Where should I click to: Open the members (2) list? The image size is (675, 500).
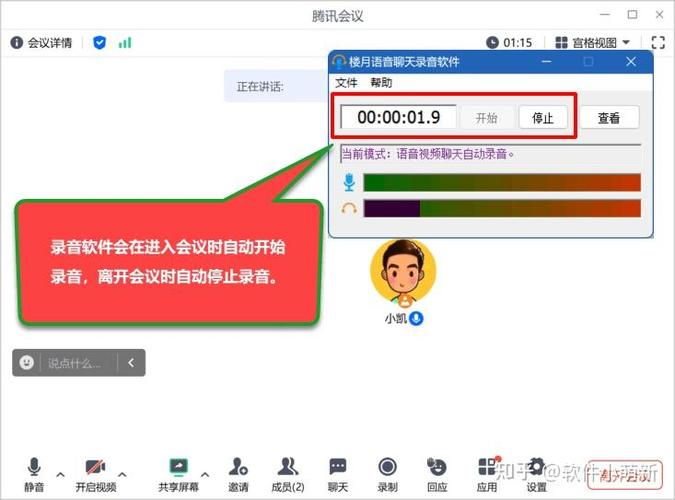pyautogui.click(x=288, y=475)
